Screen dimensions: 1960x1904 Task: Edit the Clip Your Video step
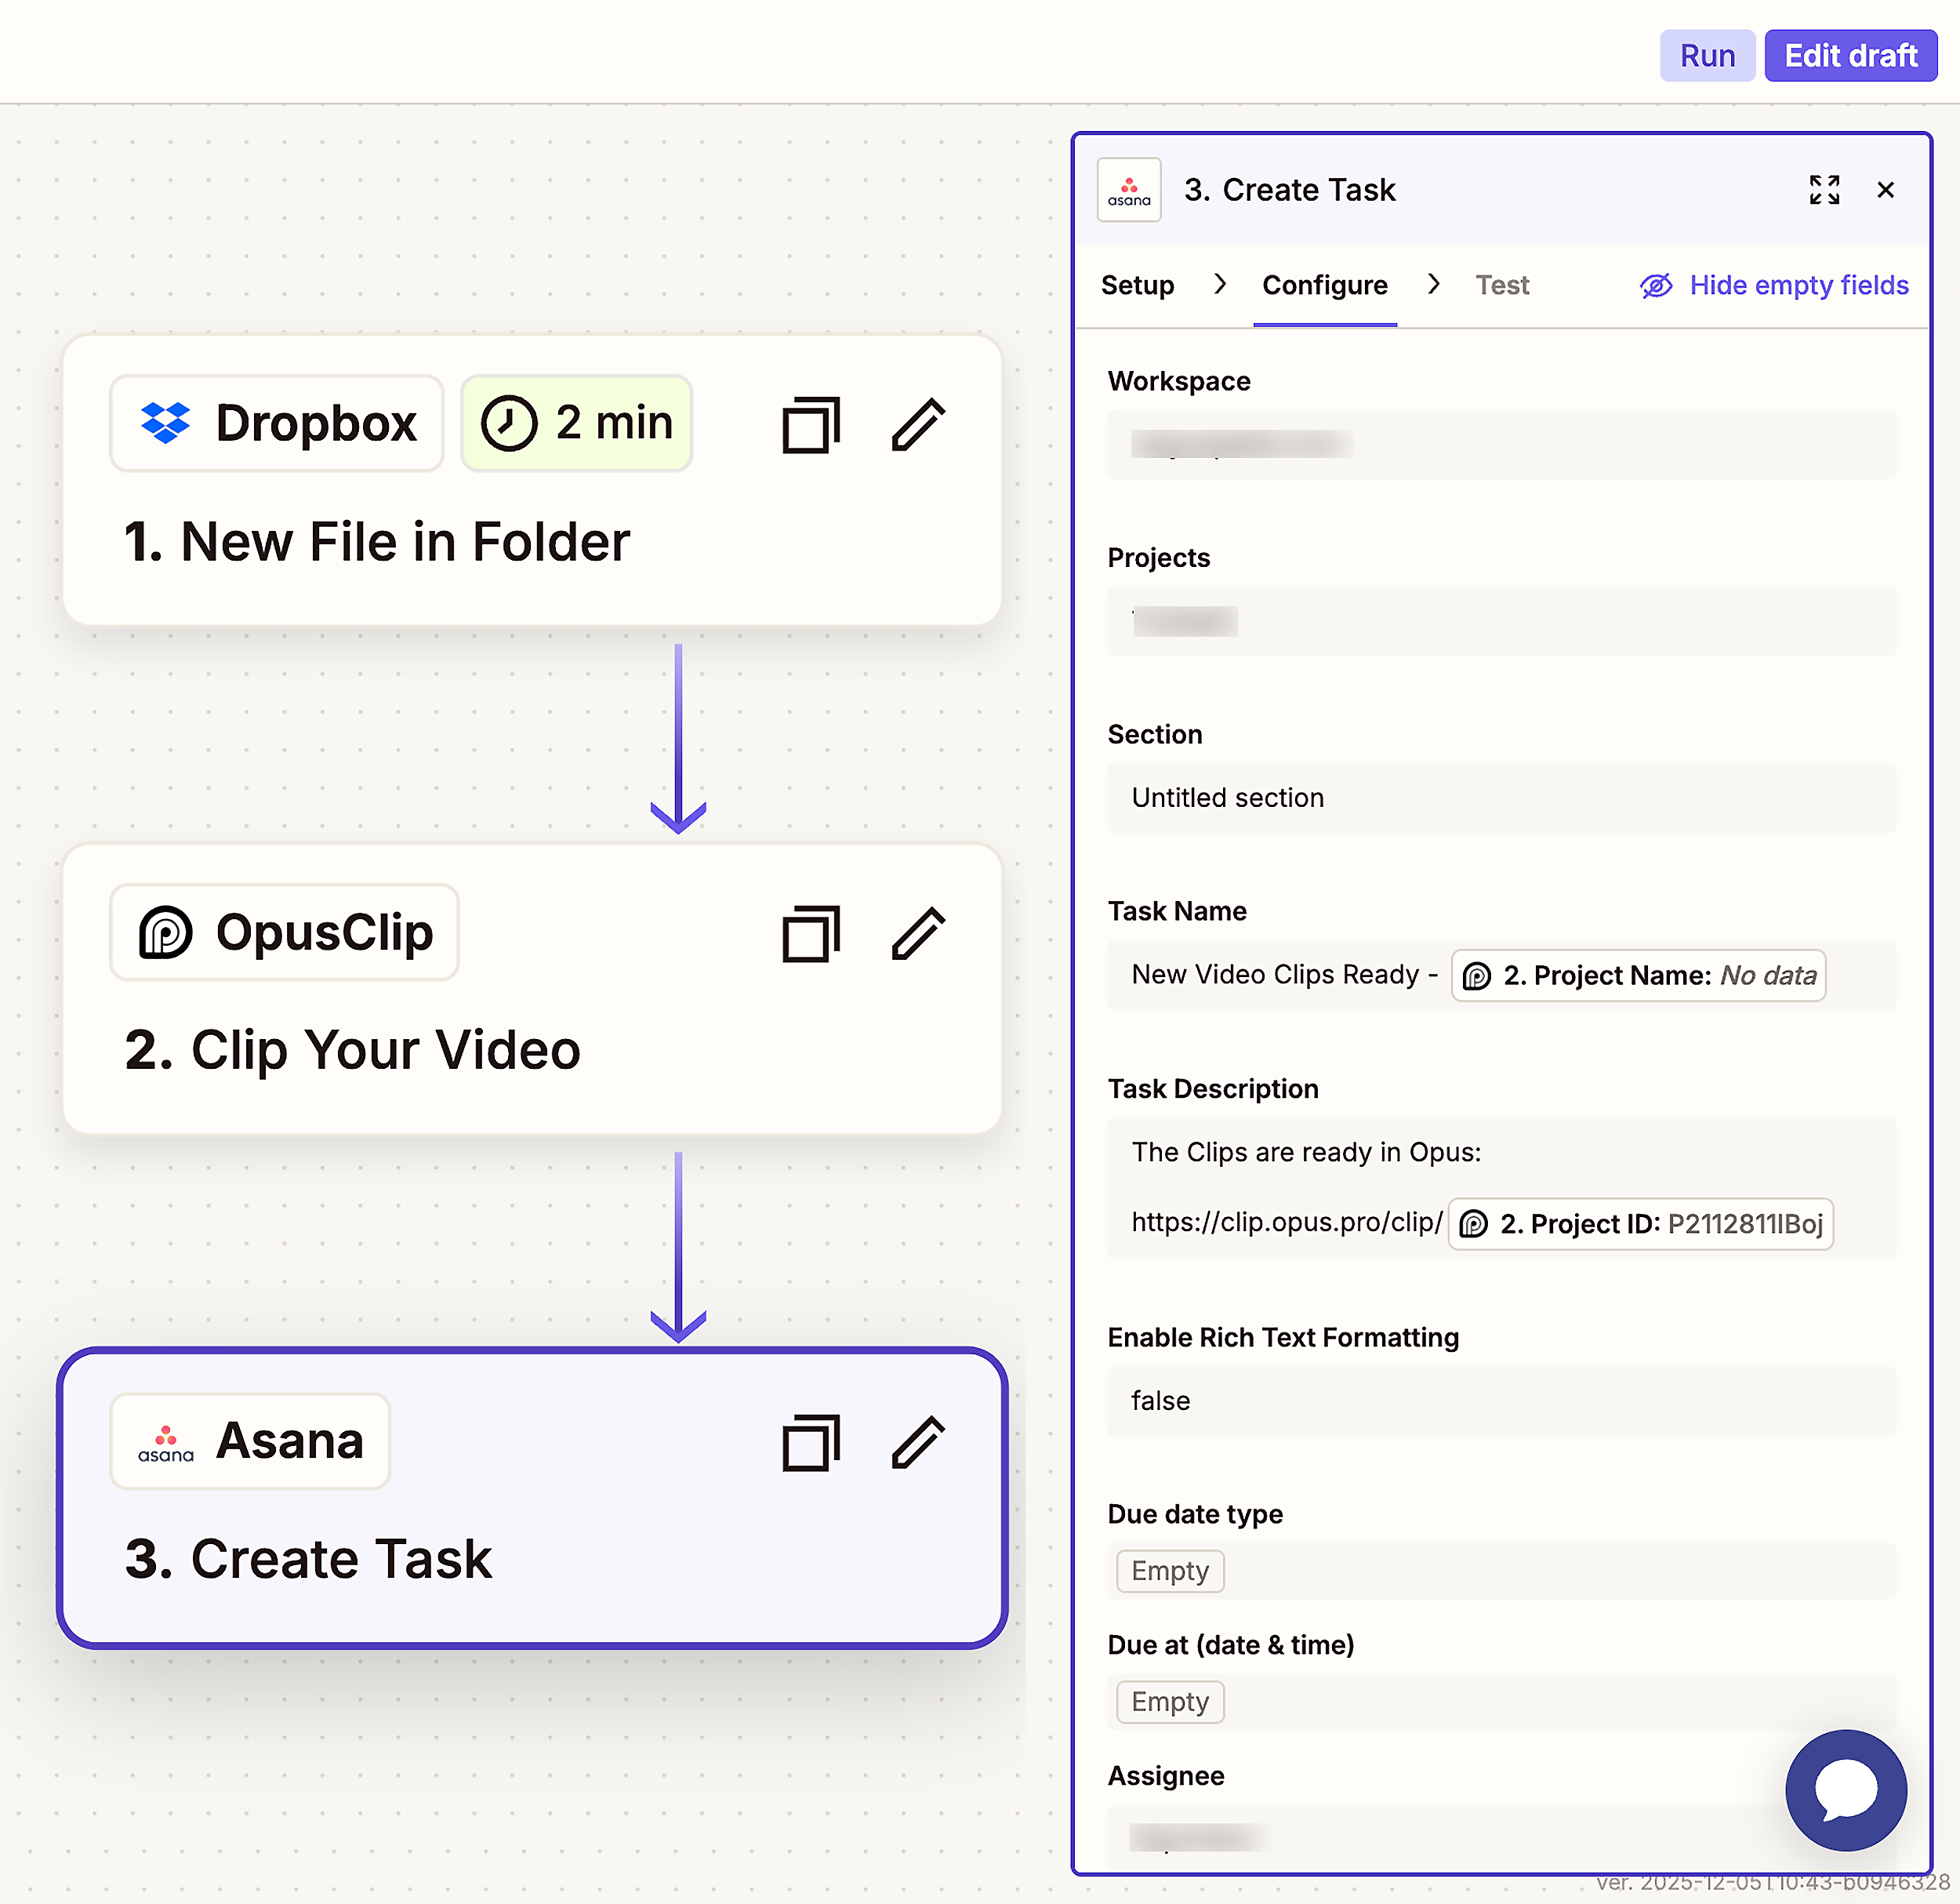pyautogui.click(x=918, y=933)
